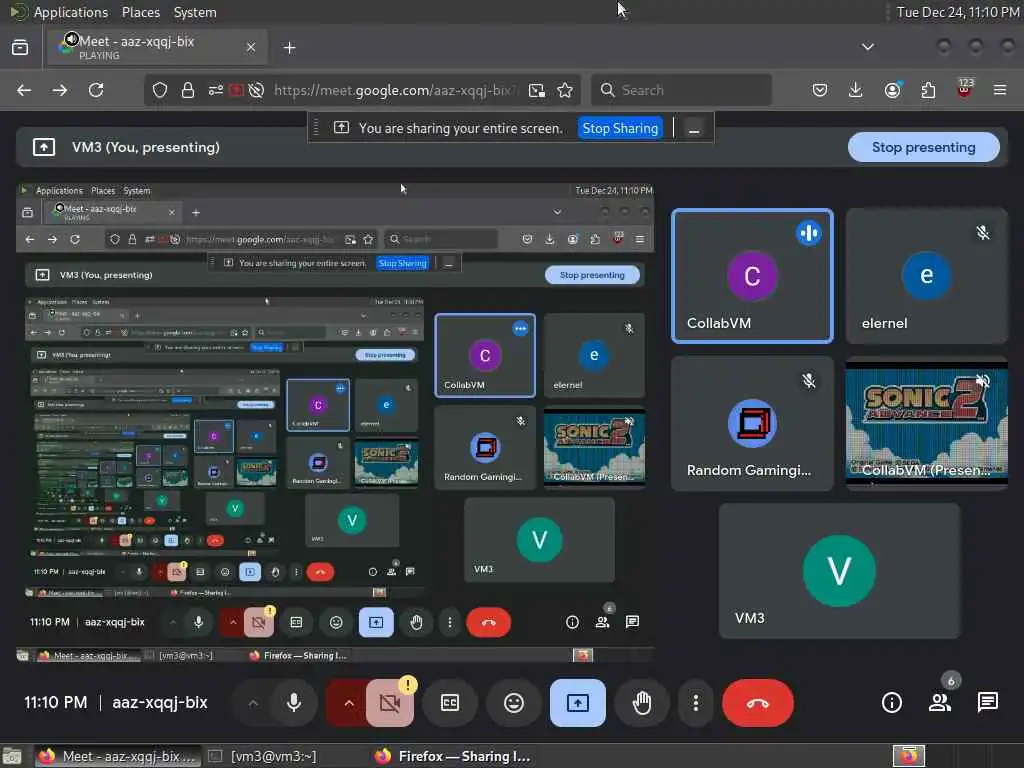Click the red extension icon with 123 badge
This screenshot has width=1024, height=768.
click(x=965, y=88)
